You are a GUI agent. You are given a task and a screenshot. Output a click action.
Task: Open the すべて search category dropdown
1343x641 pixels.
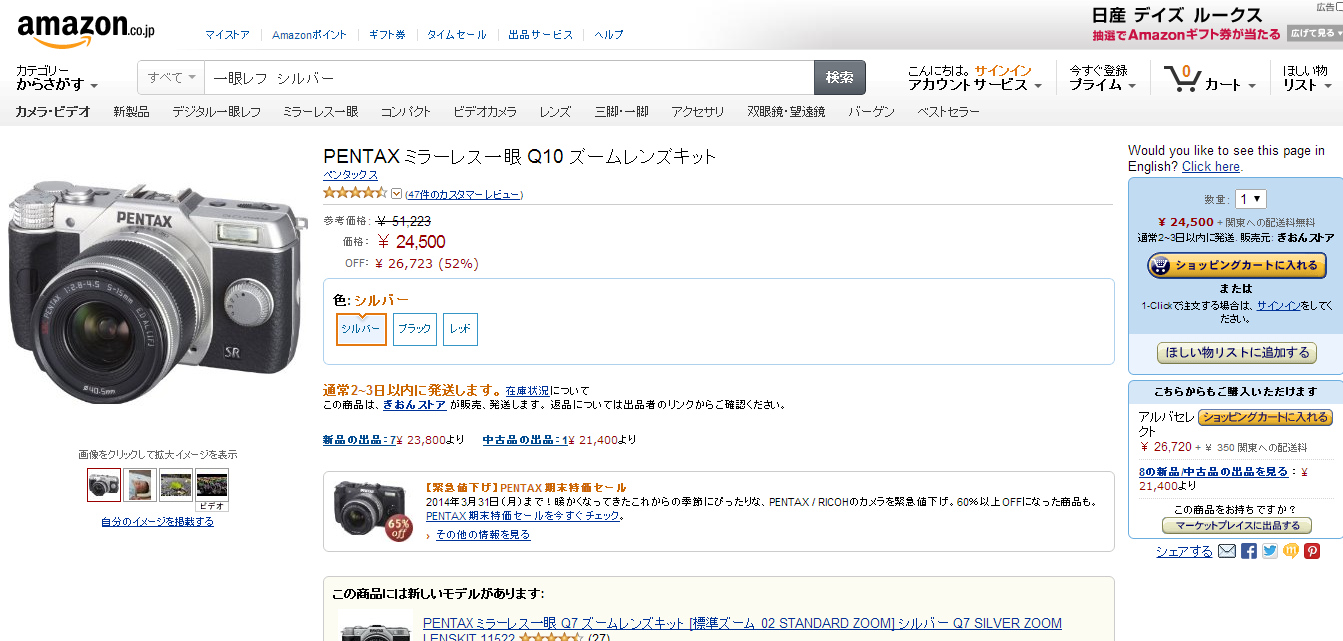(171, 78)
